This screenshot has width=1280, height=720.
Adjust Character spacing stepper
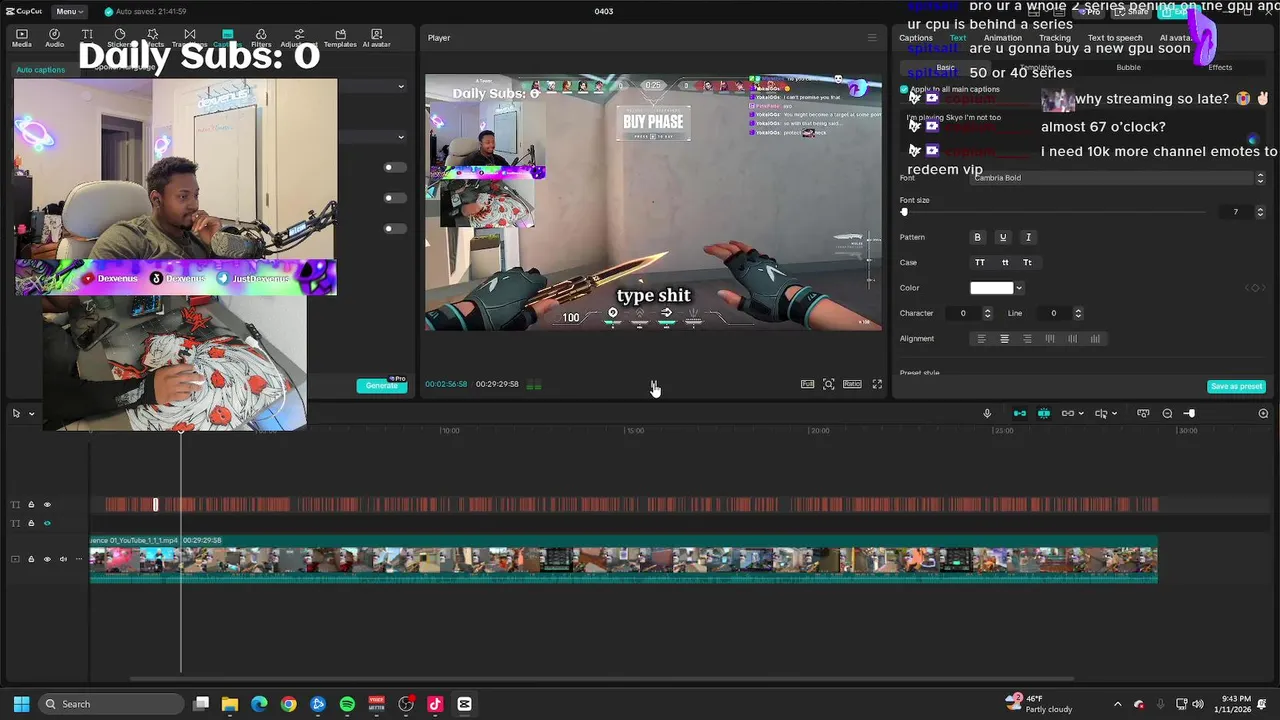coord(987,313)
